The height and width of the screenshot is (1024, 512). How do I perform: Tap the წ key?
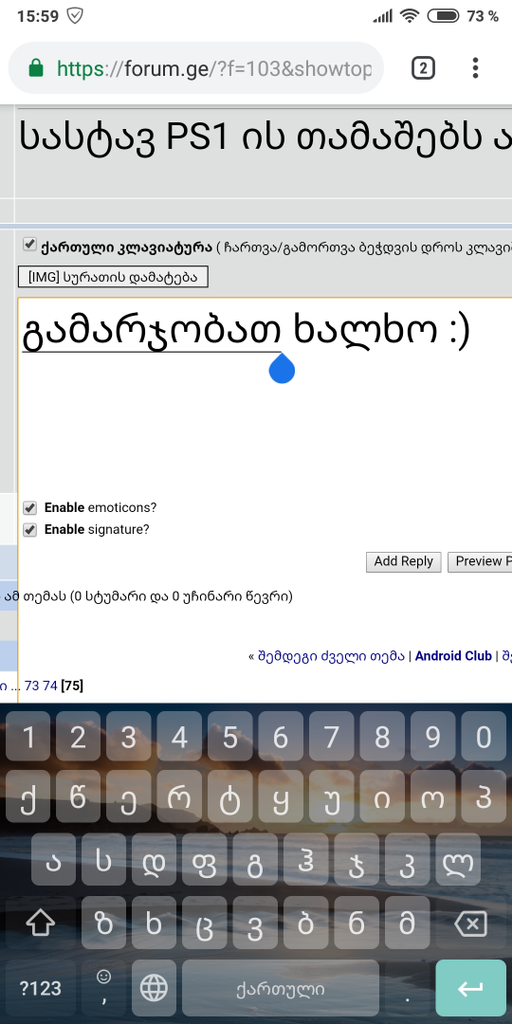(x=78, y=797)
